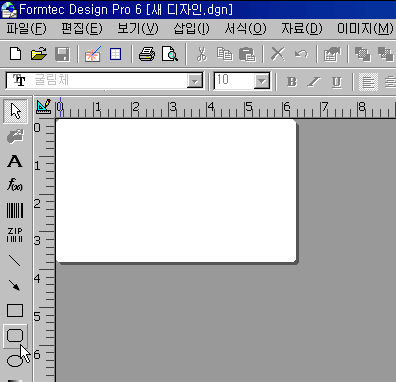Image resolution: width=396 pixels, height=382 pixels.
Task: Click the floppy disk Save icon
Action: [62, 54]
